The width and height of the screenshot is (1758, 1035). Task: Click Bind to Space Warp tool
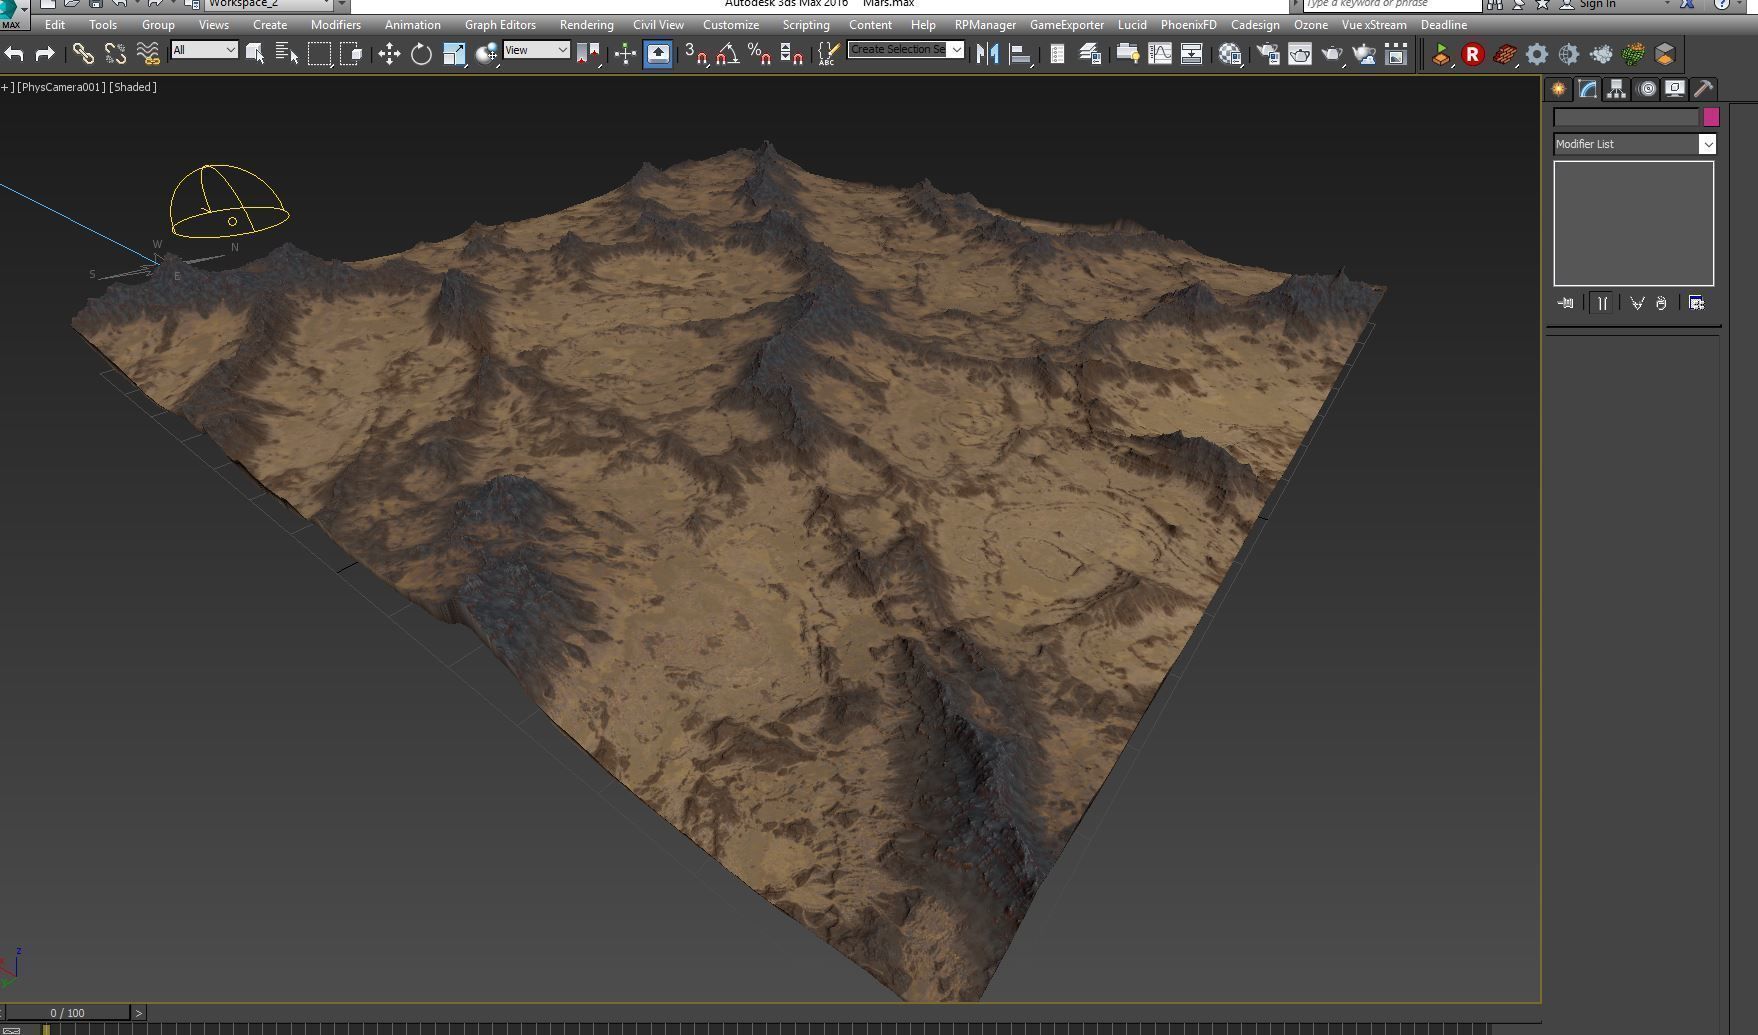point(148,54)
